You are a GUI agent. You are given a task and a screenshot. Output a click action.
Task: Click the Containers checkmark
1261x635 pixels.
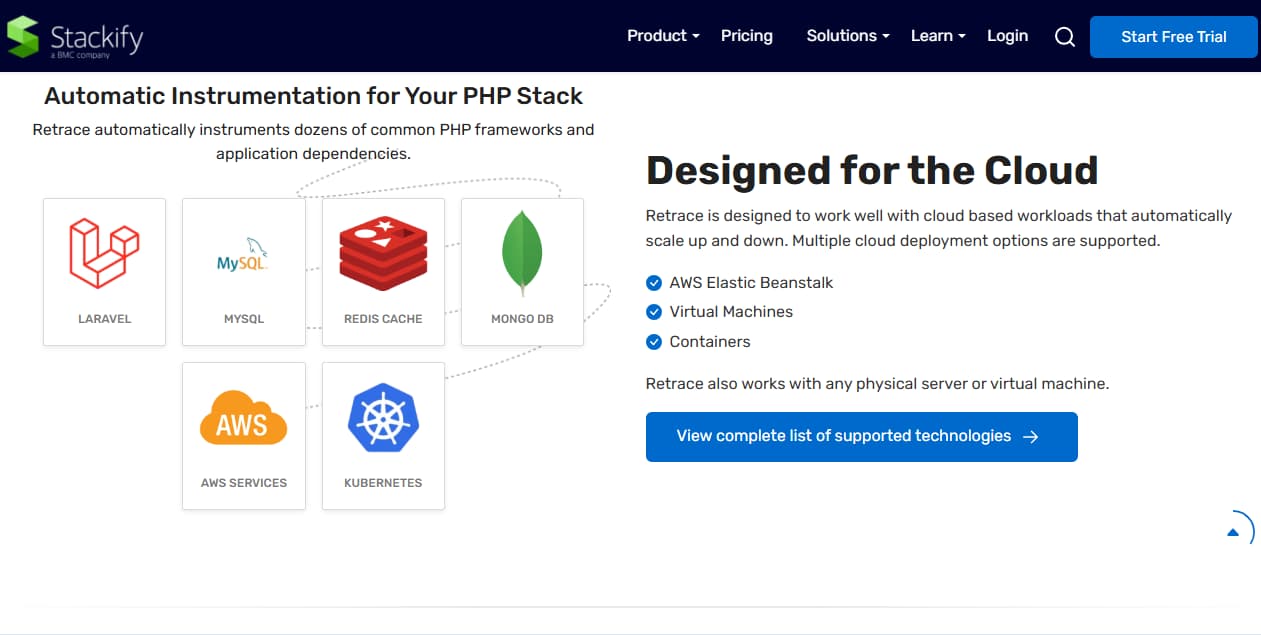[x=654, y=342]
